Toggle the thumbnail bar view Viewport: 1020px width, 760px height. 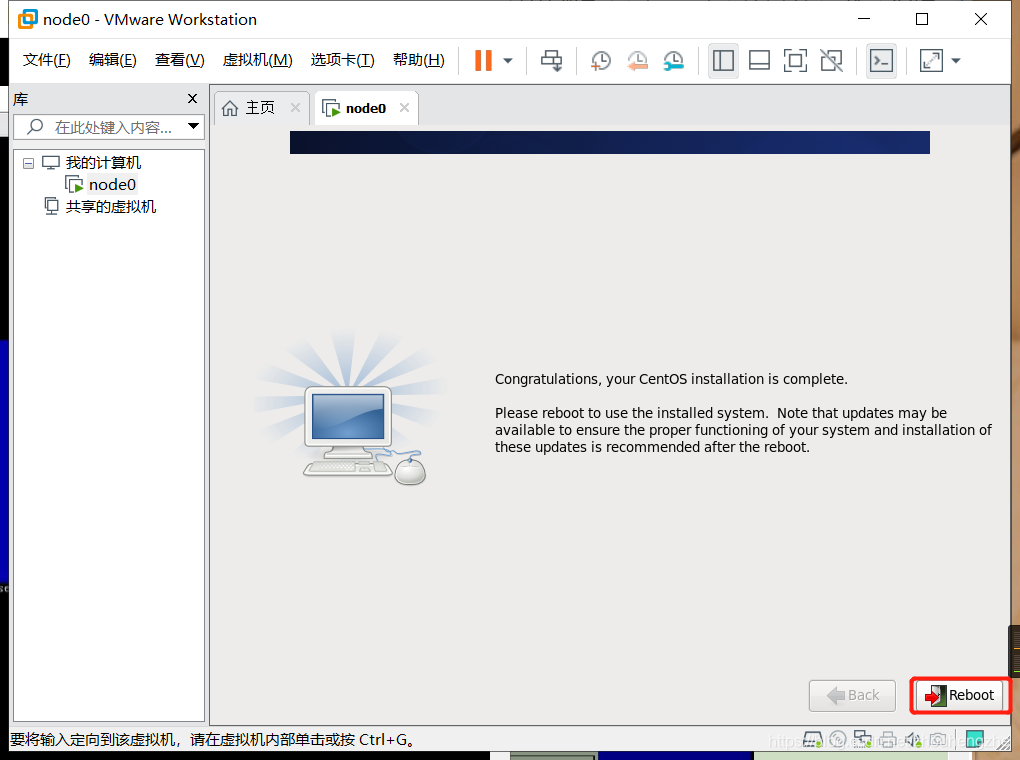(x=759, y=61)
